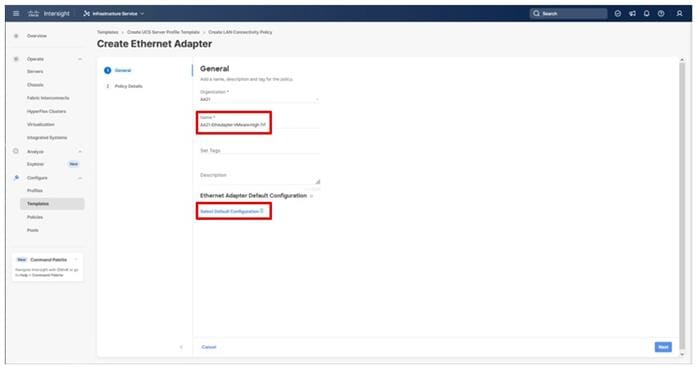Image resolution: width=698 pixels, height=370 pixels.
Task: Click the Set Tags field
Action: (260, 150)
